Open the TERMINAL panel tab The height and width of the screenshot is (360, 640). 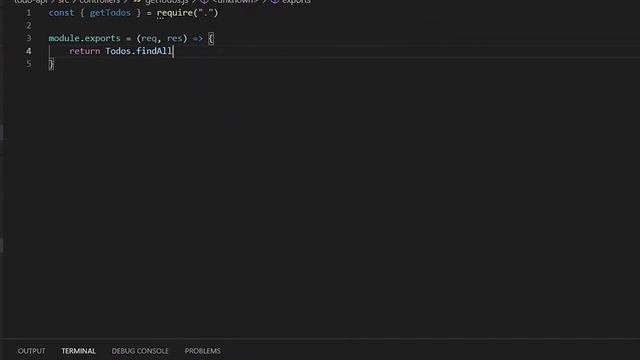tap(78, 351)
